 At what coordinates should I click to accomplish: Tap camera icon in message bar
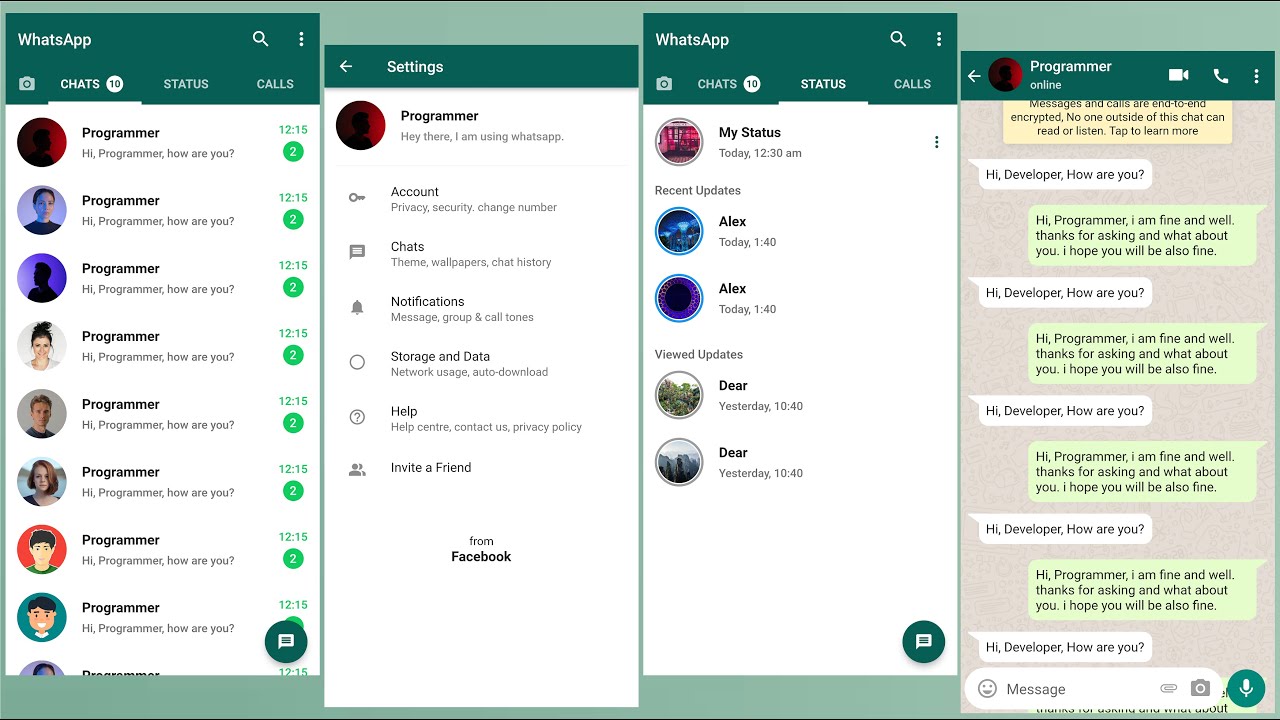(1201, 688)
